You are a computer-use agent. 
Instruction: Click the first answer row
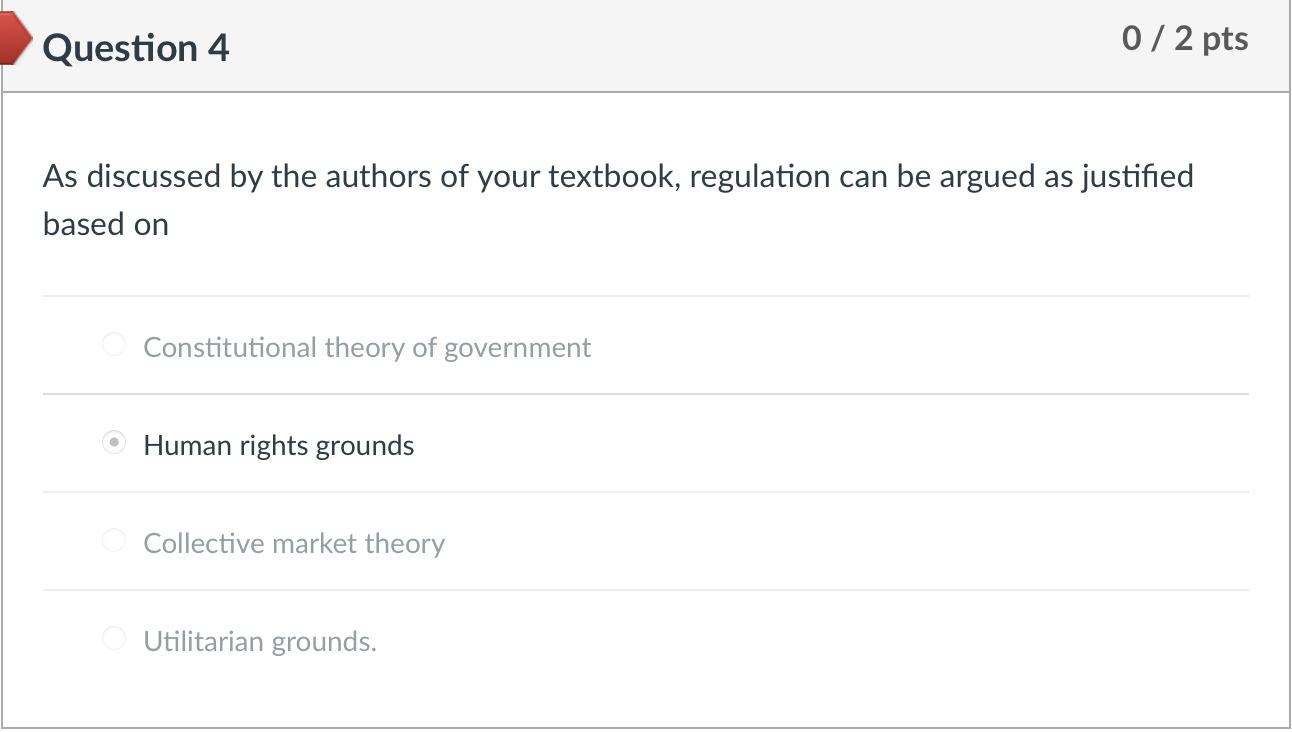pos(645,344)
